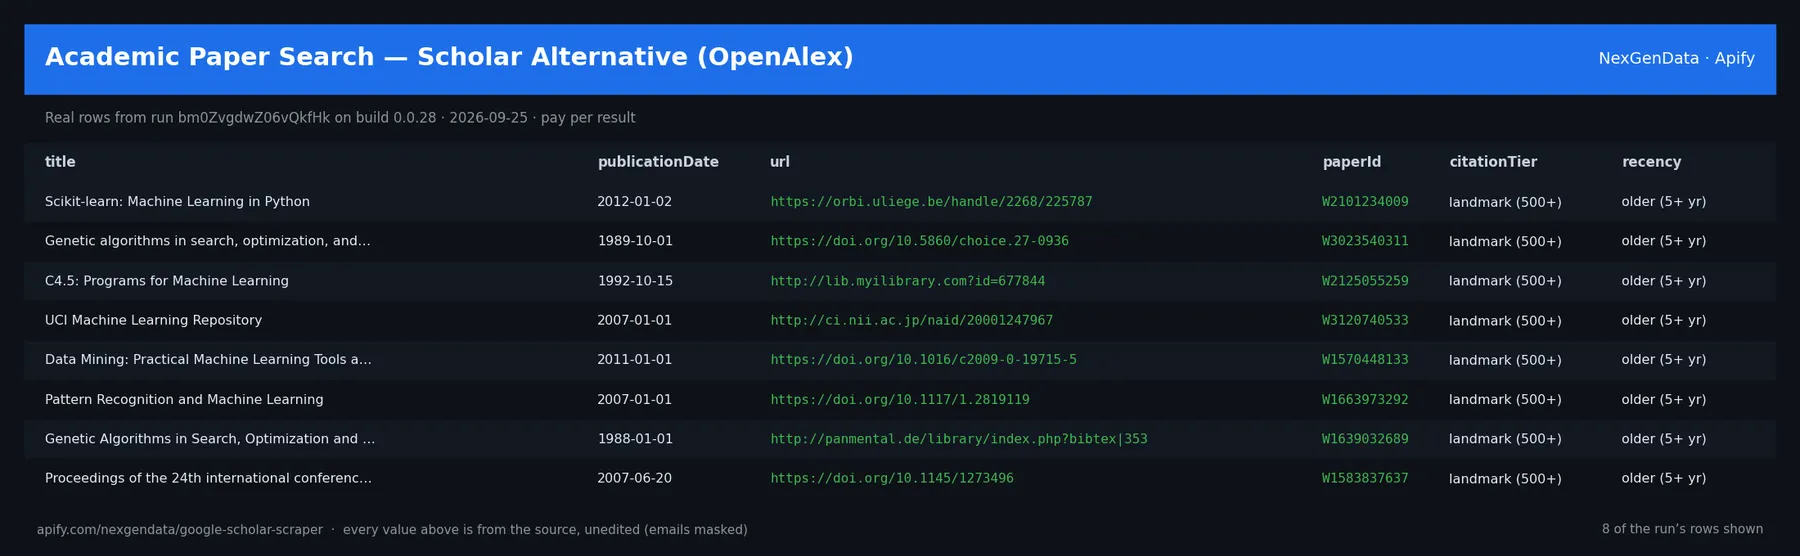Click the UCI Machine Learning Repository title
The width and height of the screenshot is (1800, 556).
tap(153, 320)
